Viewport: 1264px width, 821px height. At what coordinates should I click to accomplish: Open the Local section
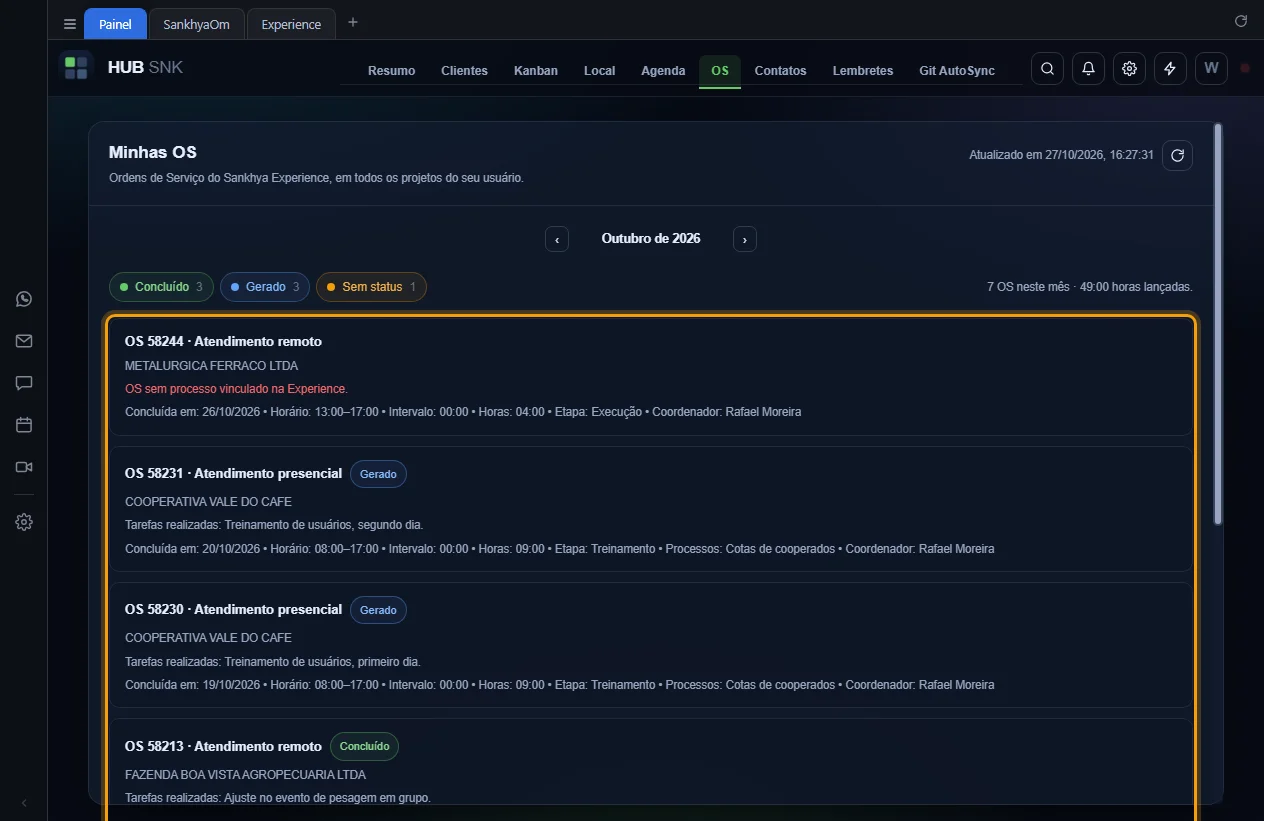pyautogui.click(x=599, y=71)
